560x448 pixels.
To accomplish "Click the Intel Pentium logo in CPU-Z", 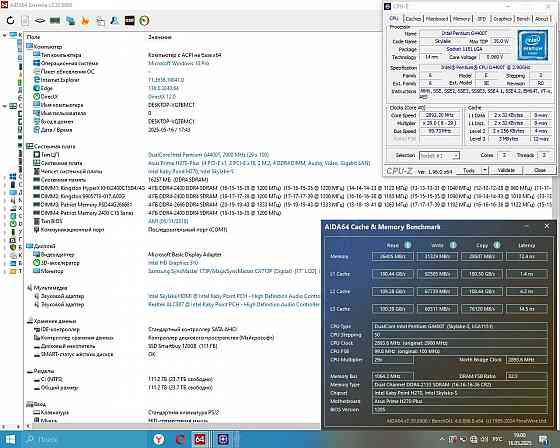I will [x=532, y=45].
